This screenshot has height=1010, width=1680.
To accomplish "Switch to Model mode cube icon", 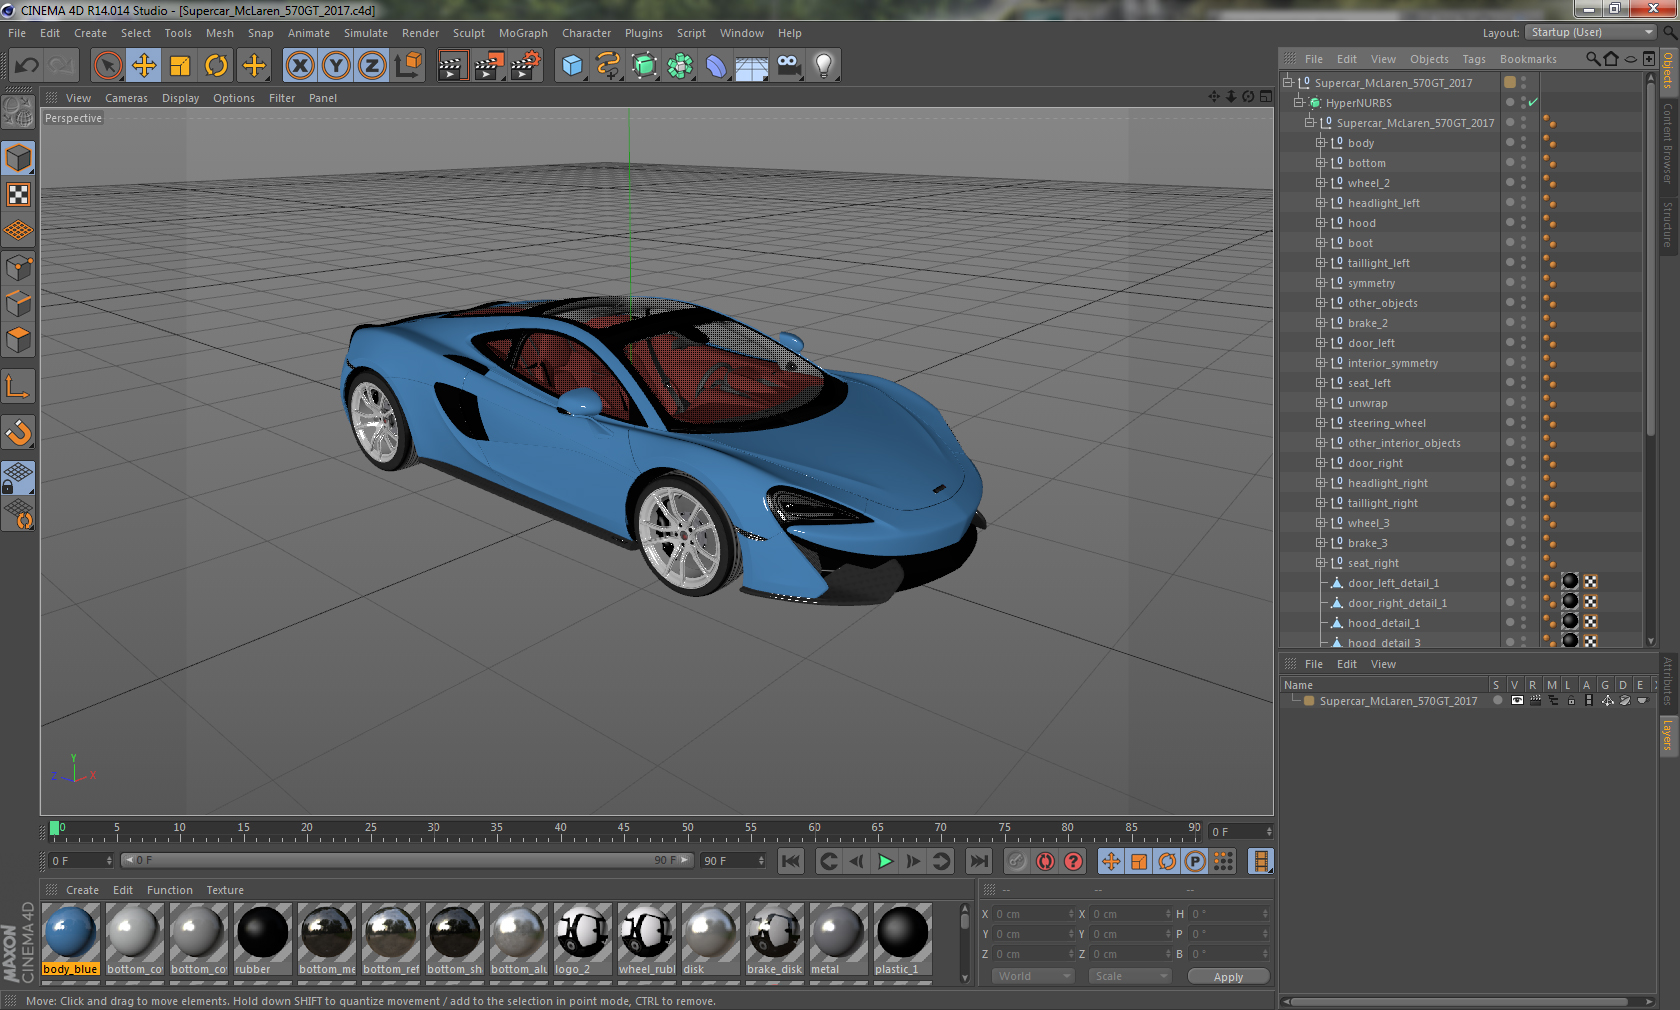I will pos(18,158).
